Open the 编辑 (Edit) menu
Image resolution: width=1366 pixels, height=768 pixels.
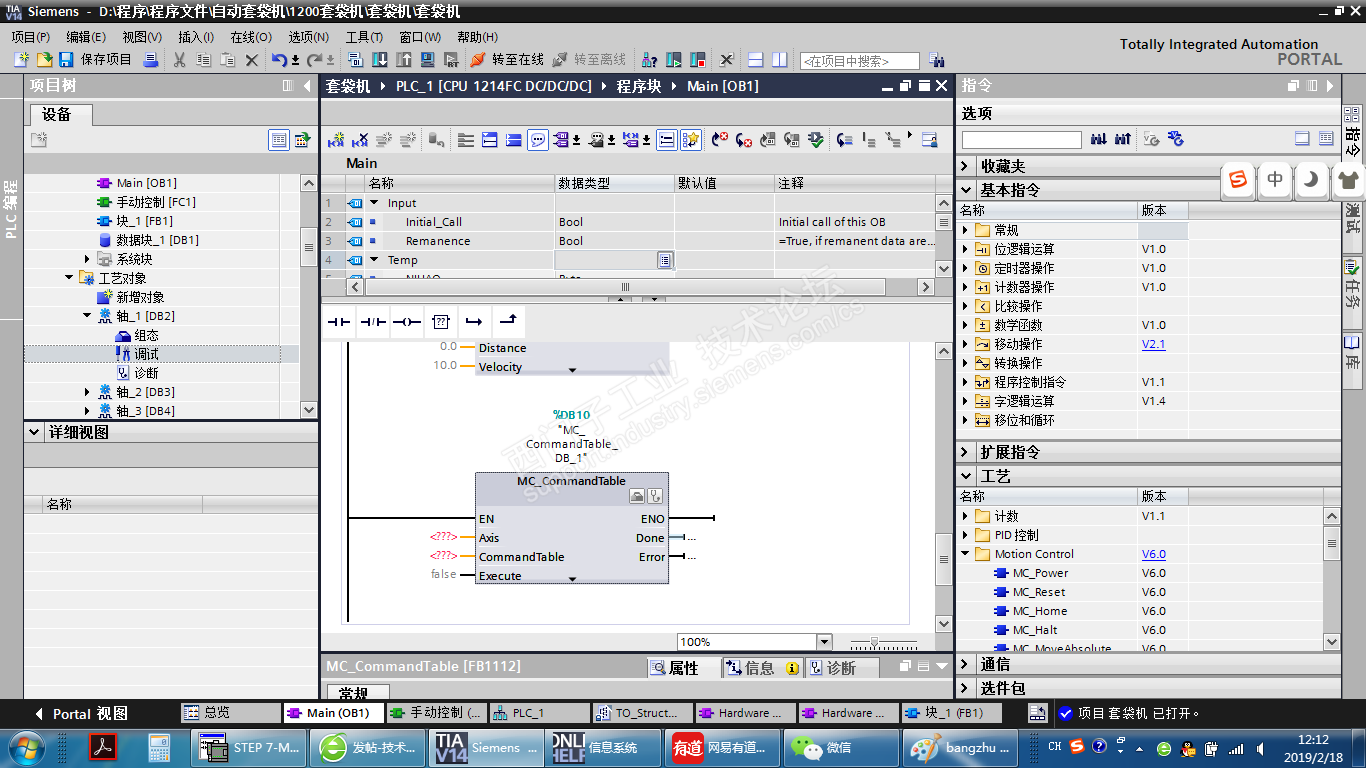pos(86,37)
